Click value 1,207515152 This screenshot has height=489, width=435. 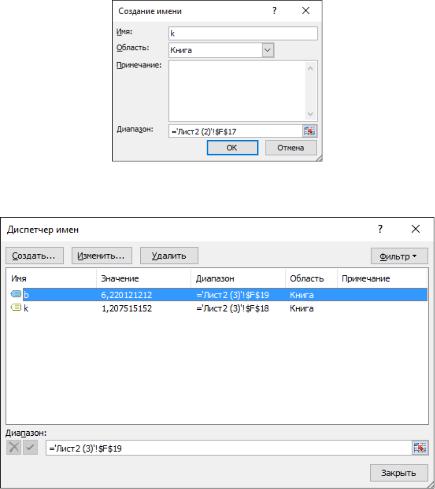[x=126, y=309]
